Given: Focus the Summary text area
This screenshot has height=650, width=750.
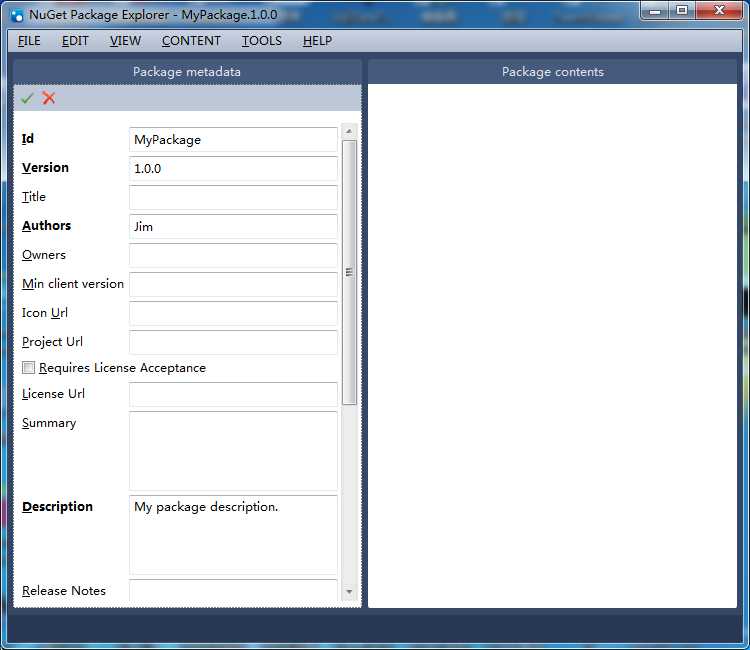Looking at the screenshot, I should (233, 451).
